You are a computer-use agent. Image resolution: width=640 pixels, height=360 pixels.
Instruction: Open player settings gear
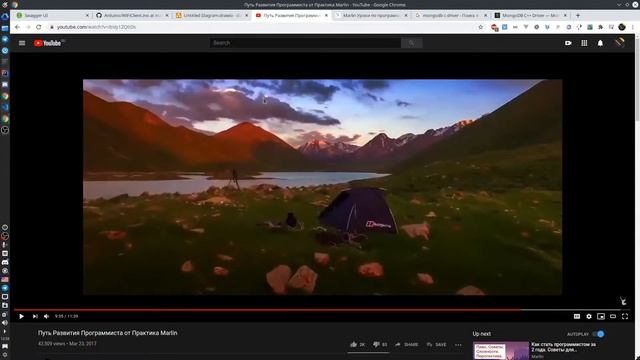(589, 316)
